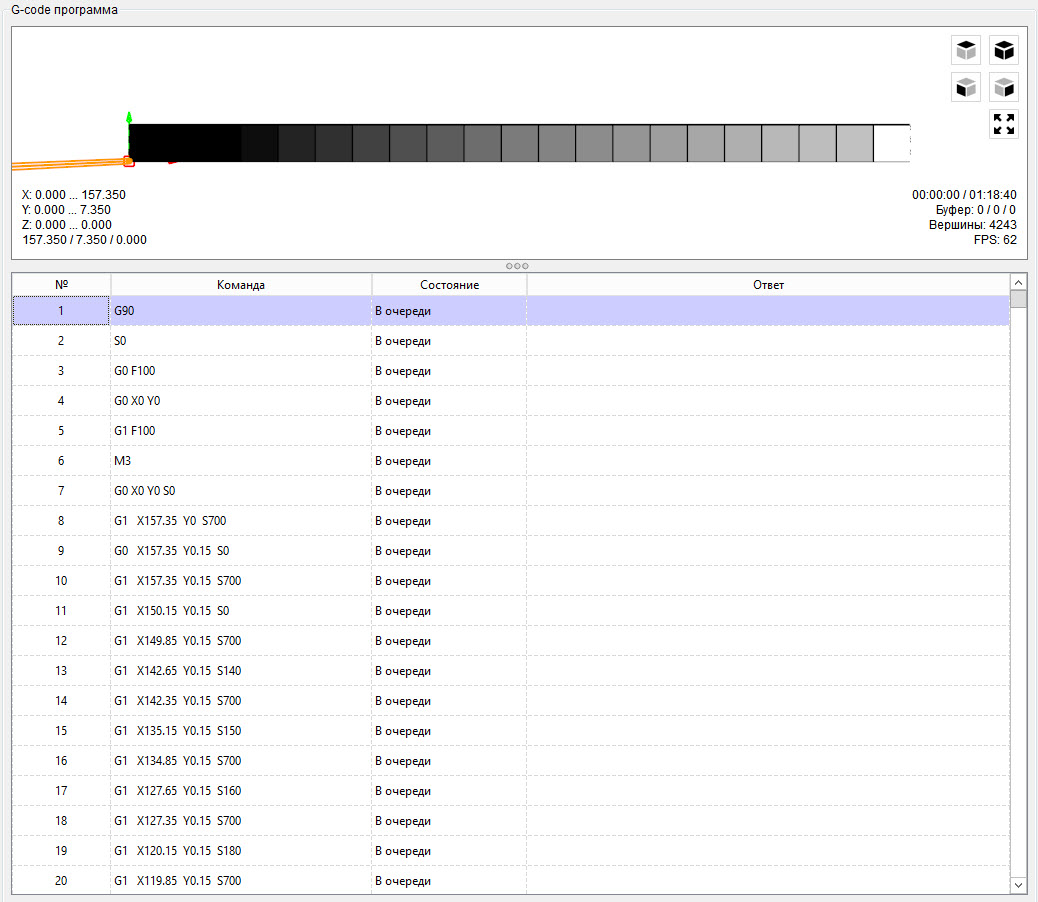
Task: Click the green Y axis arrow
Action: coord(129,118)
